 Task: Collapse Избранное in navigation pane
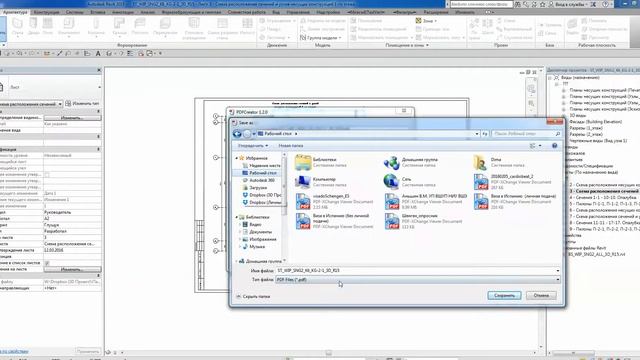[x=237, y=158]
